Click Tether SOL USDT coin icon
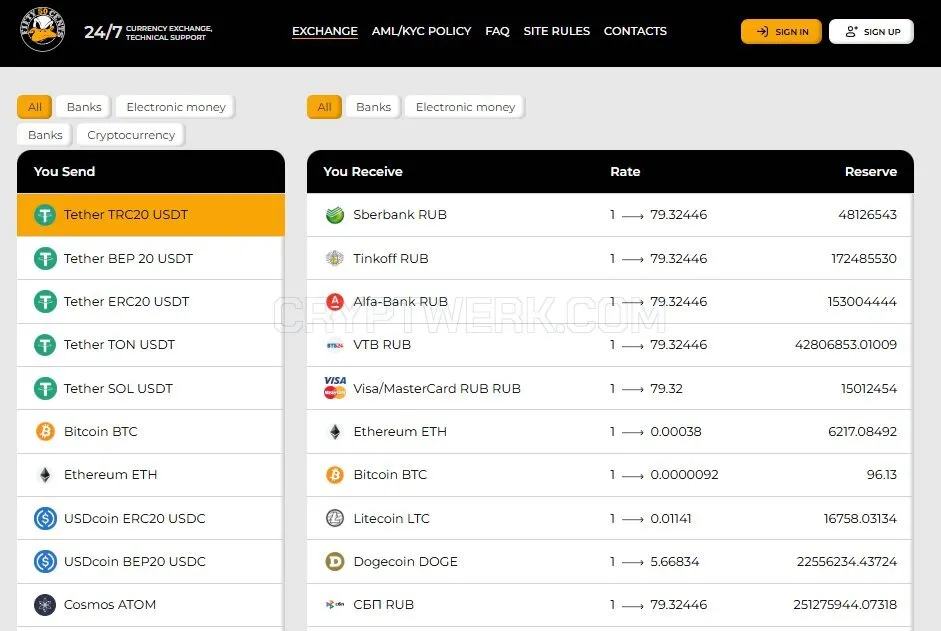Viewport: 941px width, 631px height. [x=45, y=388]
